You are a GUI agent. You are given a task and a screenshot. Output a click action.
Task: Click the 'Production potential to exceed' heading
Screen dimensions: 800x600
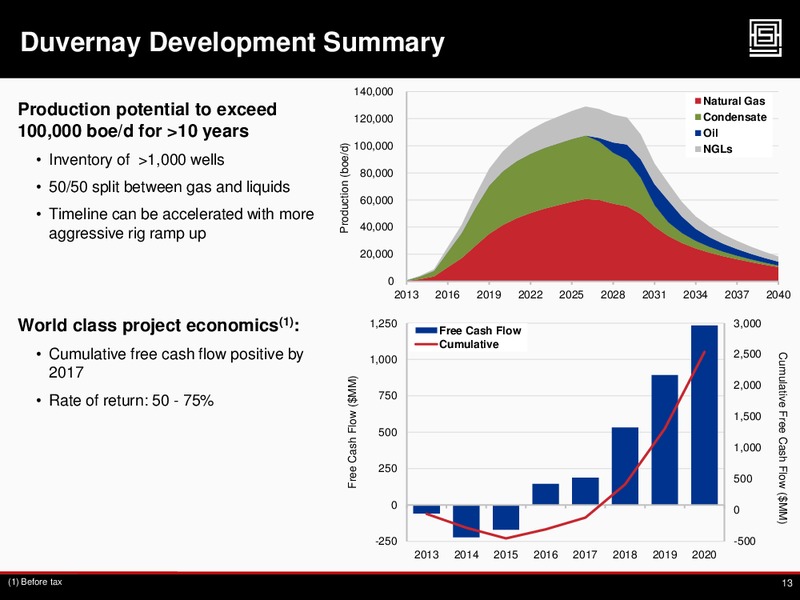click(147, 120)
